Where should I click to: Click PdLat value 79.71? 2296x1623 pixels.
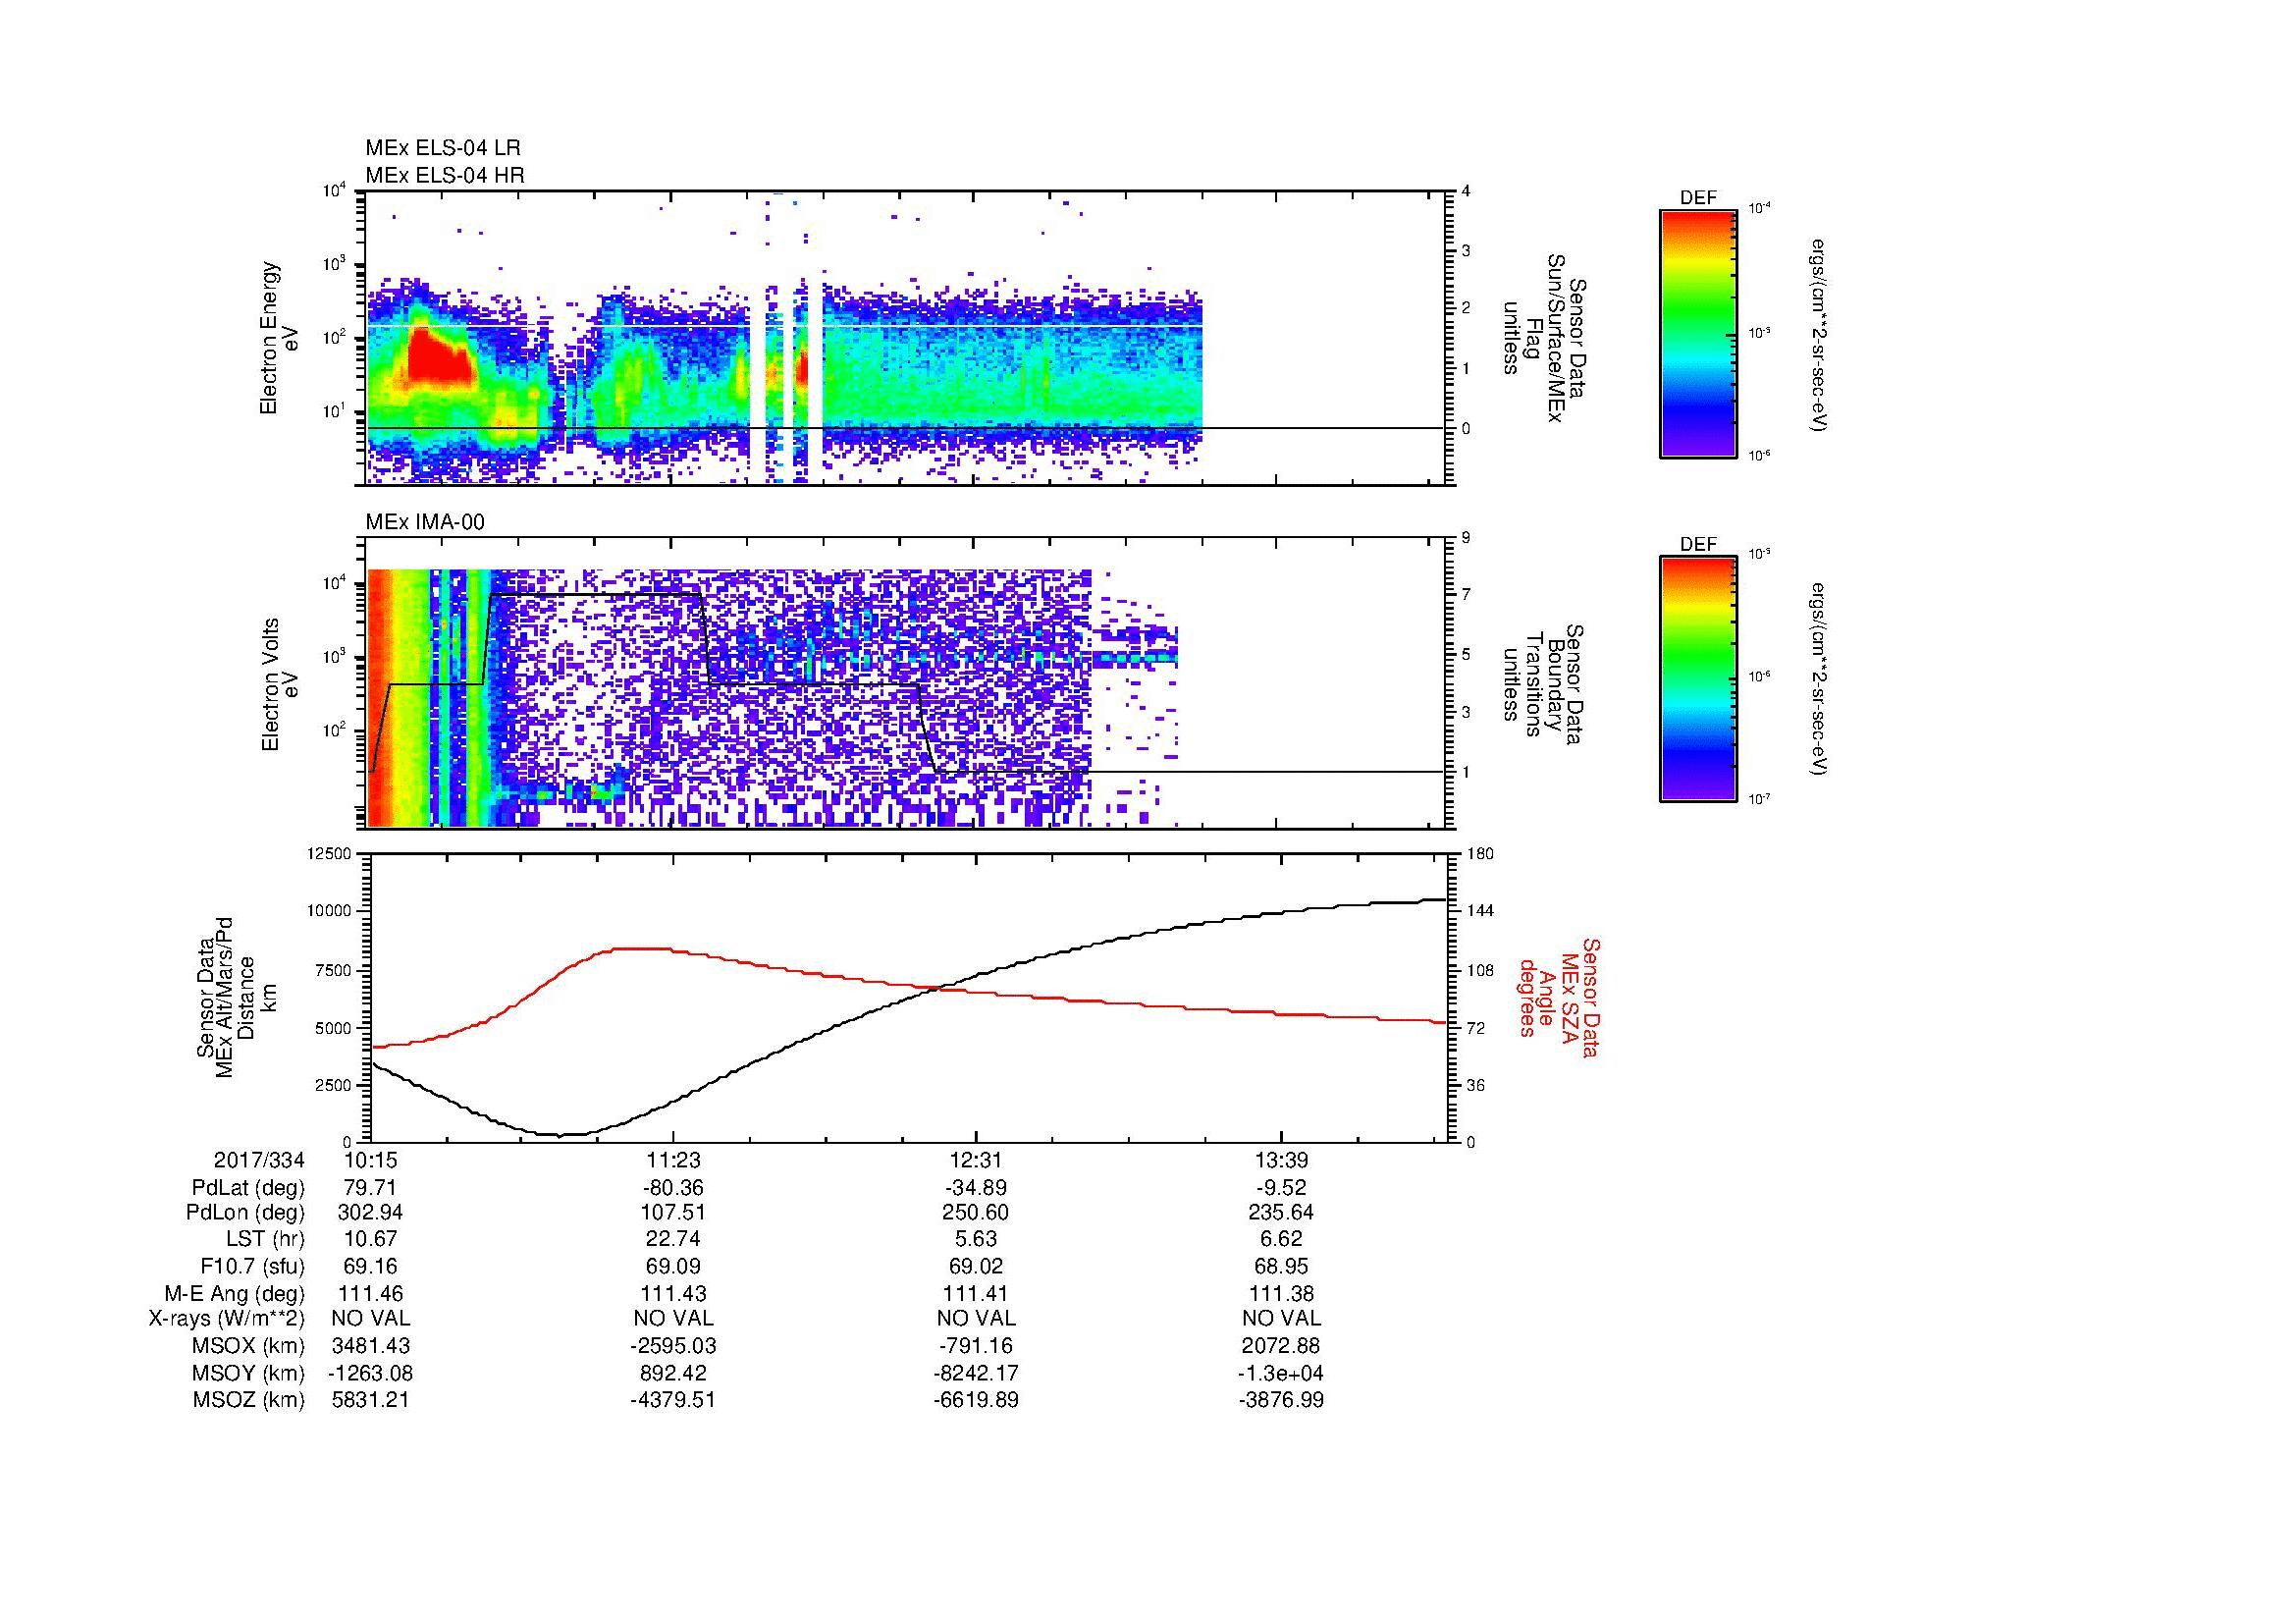[371, 1188]
